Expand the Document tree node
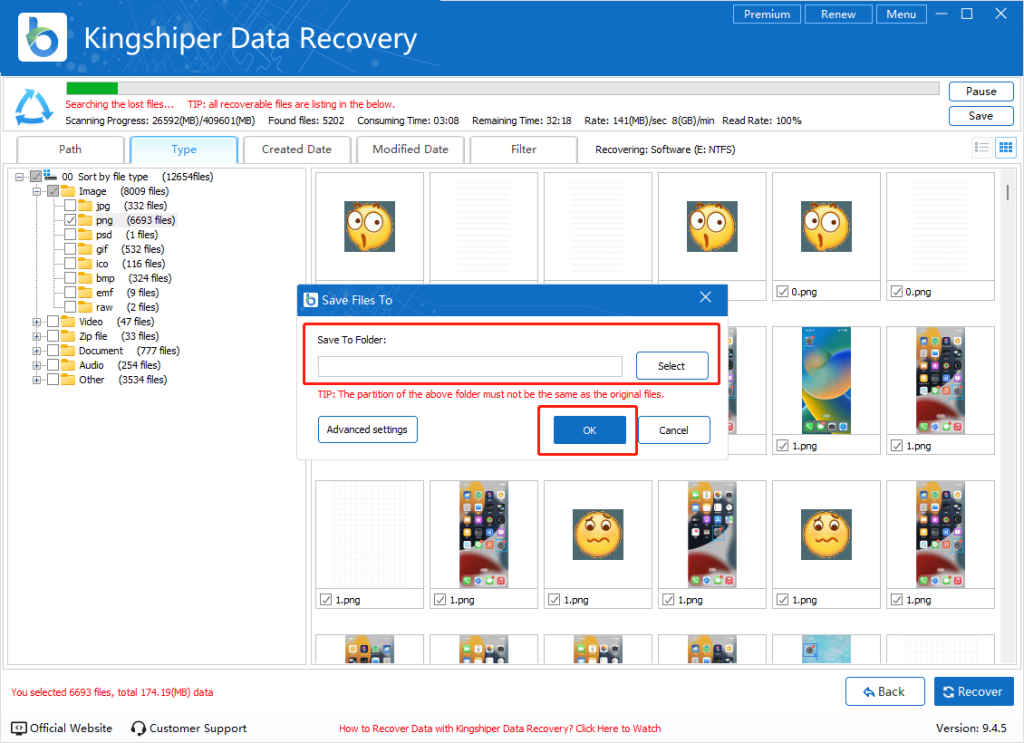Screen dimensions: 1024x743 coord(37,351)
